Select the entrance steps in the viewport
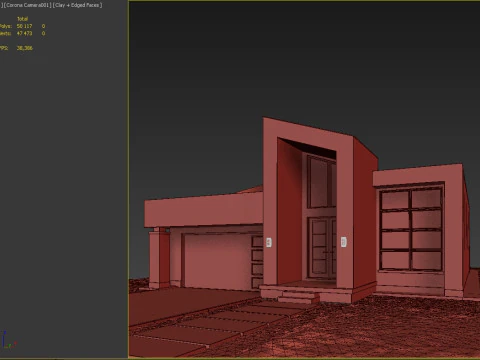 point(298,296)
